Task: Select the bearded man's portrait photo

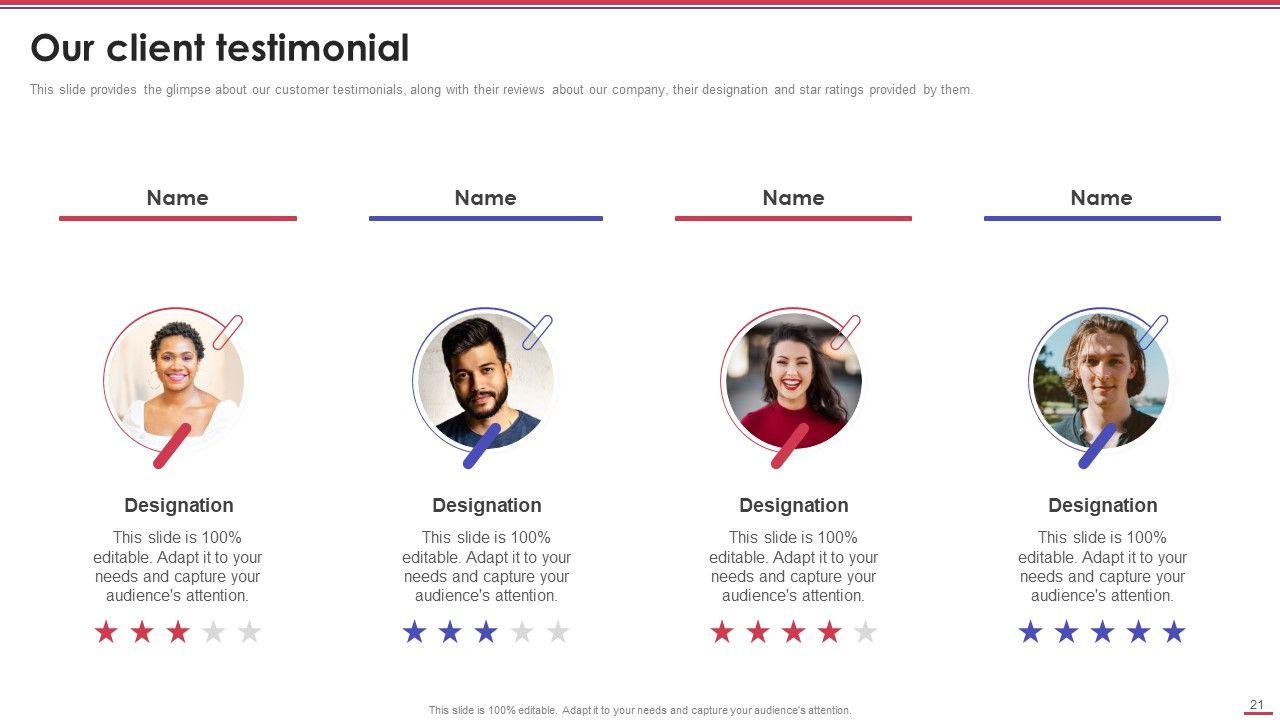Action: tap(485, 382)
